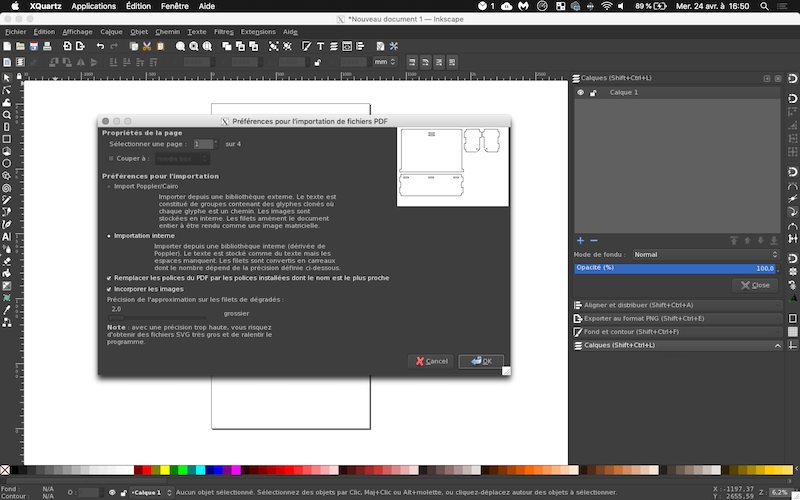
Task: Select the Star/polygon tool
Action: (7, 176)
